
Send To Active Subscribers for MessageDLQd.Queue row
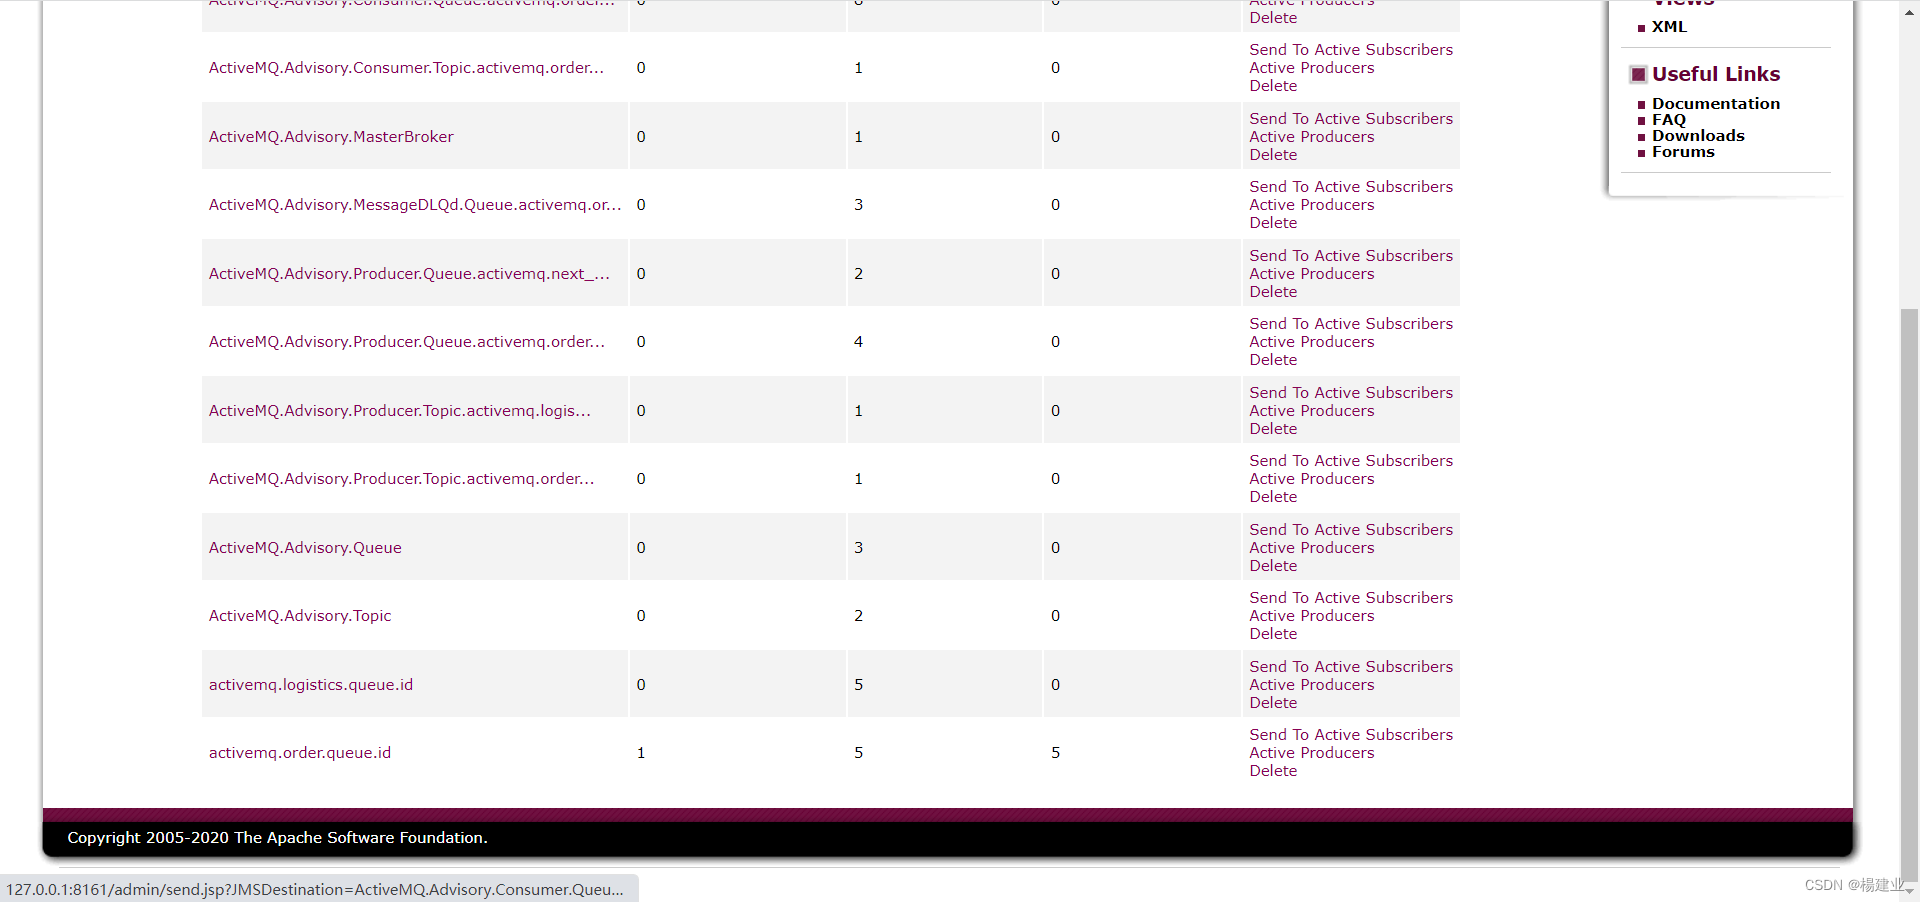pos(1351,187)
